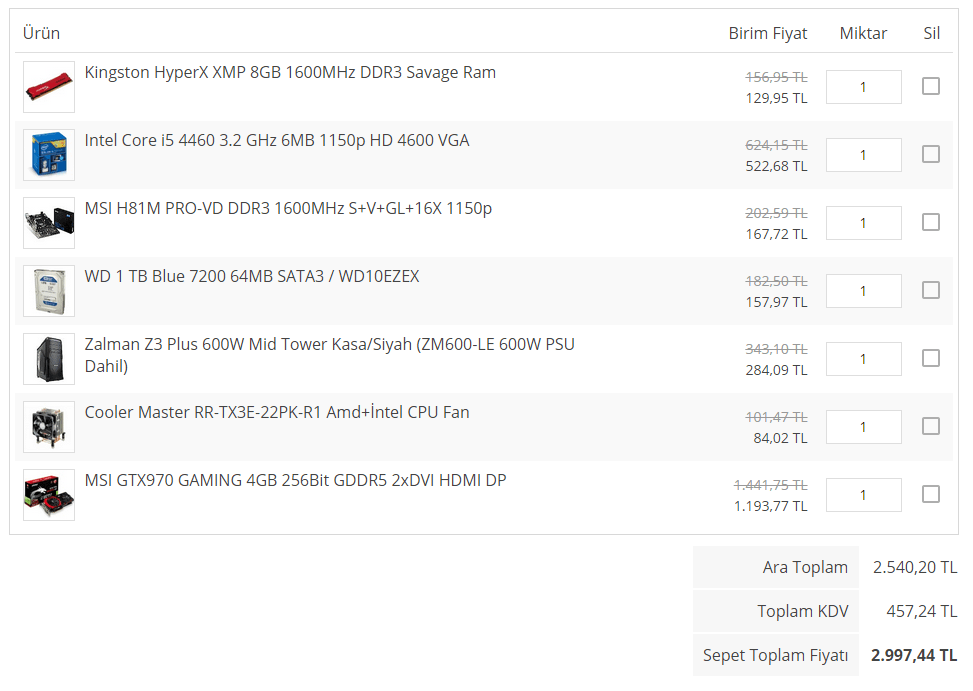
Task: Open WD 1 TB Blue 7200 product link
Action: [252, 277]
